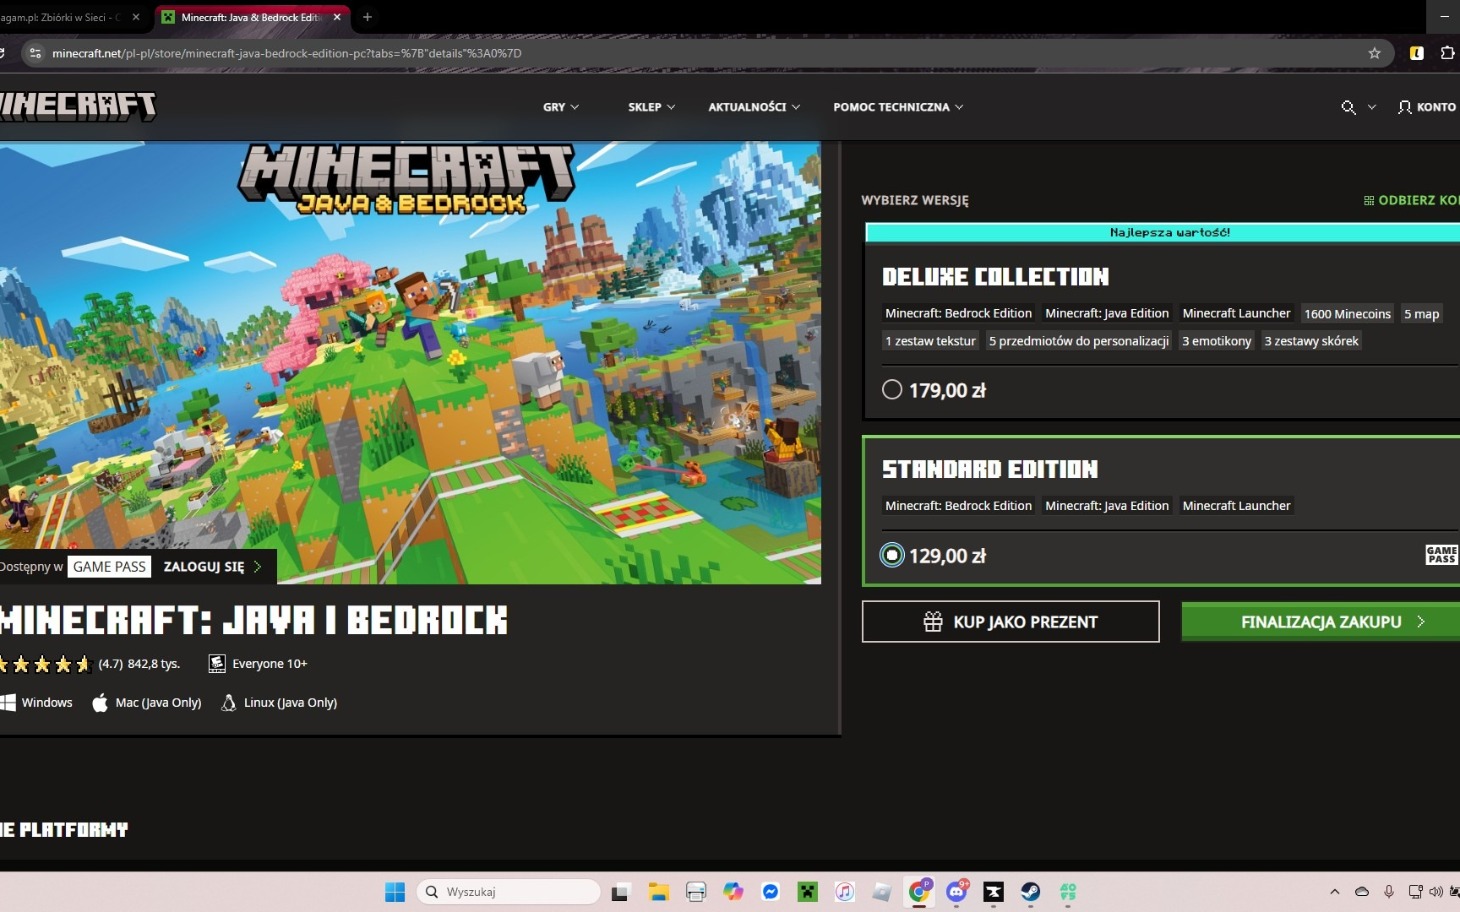Click the browser address bar URL
Viewport: 1460px width, 912px height.
click(287, 53)
